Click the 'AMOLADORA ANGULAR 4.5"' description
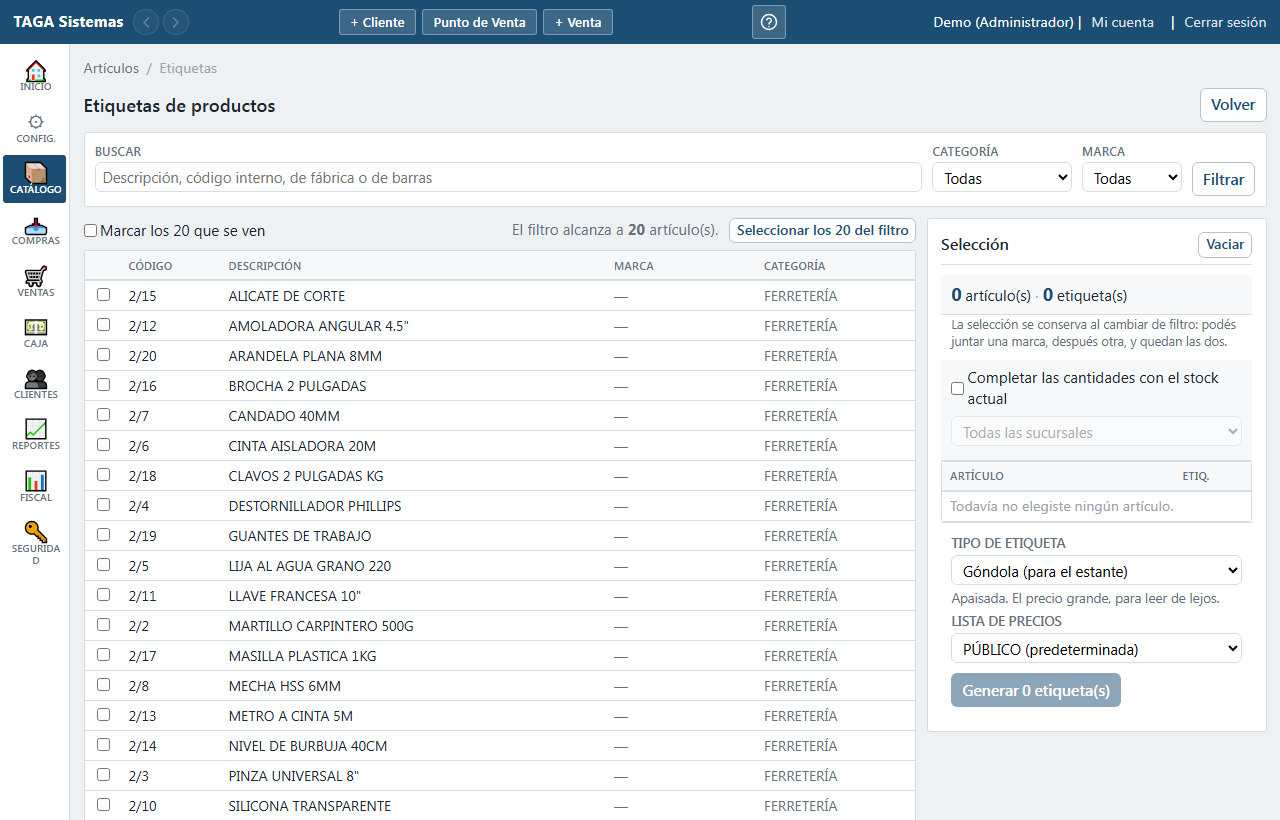The width and height of the screenshot is (1280, 820). pos(319,326)
